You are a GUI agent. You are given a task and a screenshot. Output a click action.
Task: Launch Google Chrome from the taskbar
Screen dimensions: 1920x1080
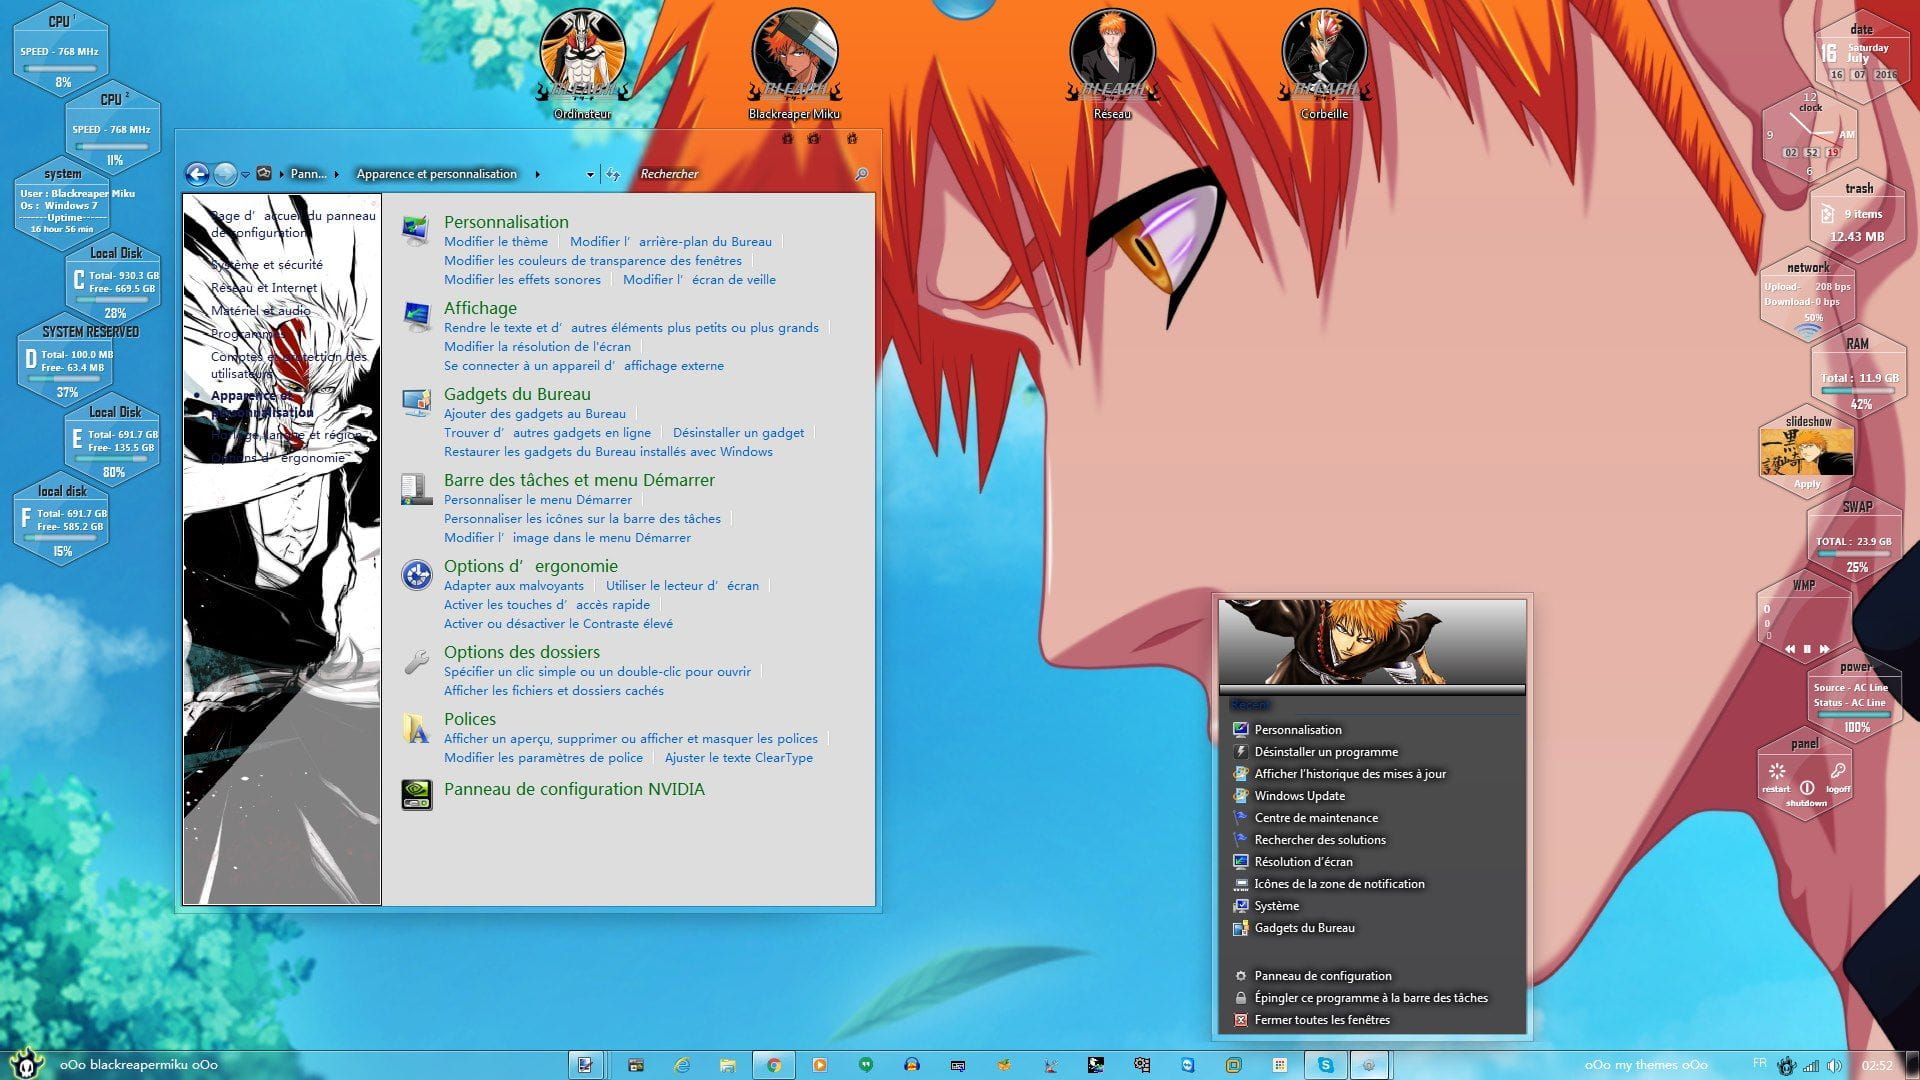click(x=773, y=1065)
